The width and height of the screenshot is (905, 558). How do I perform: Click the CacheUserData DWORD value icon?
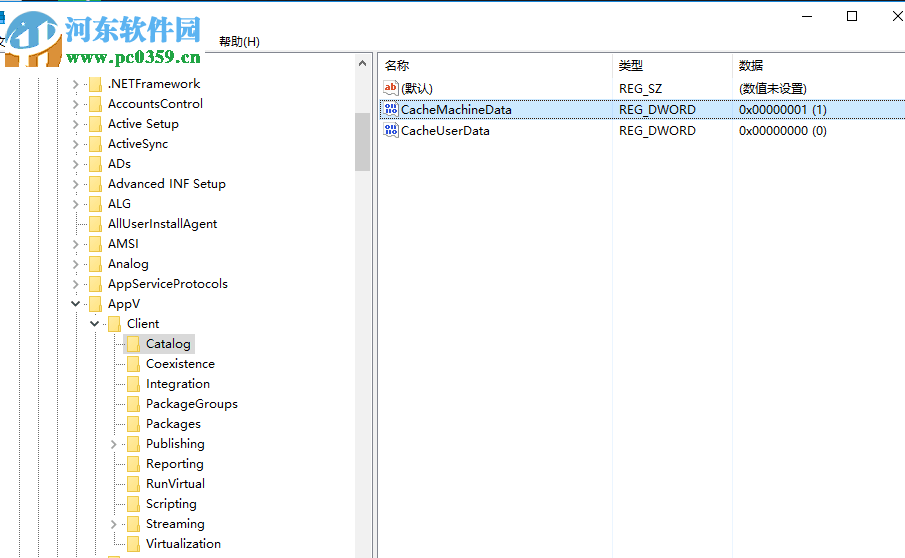[x=391, y=130]
